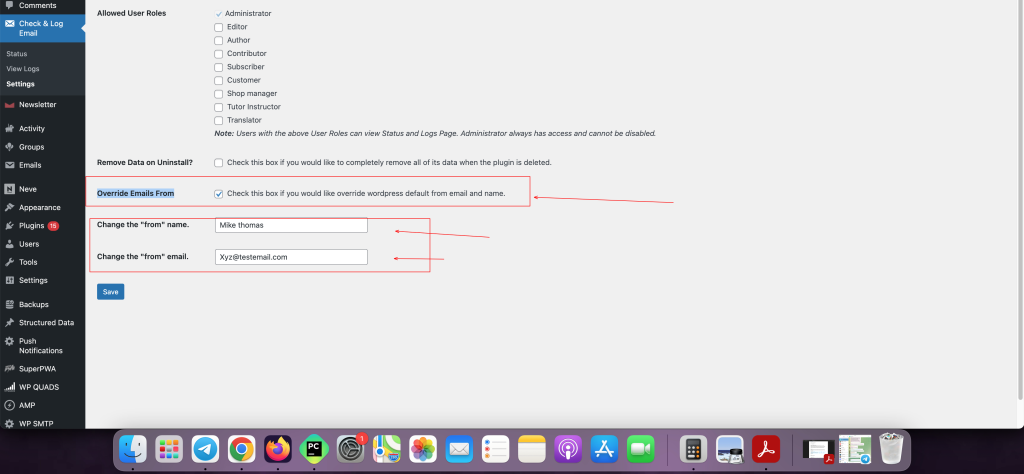Screen dimensions: 1024x474
Task: Click the "from" name field with Mike thomas
Action: (291, 225)
